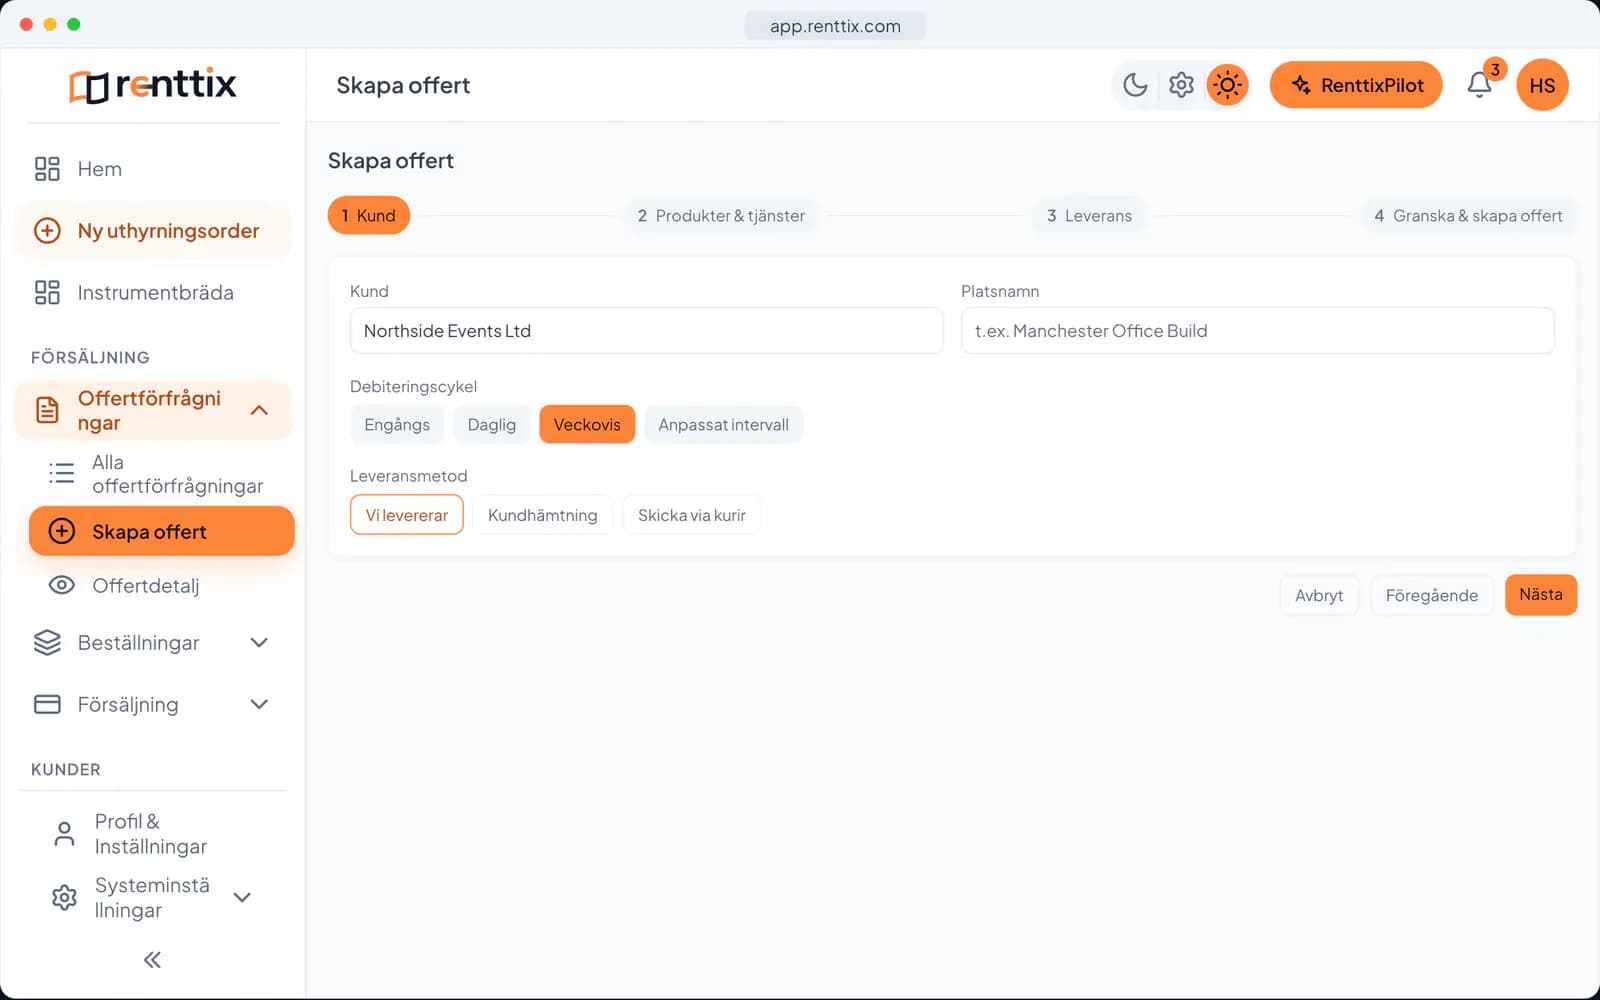This screenshot has width=1600, height=1000.
Task: Go to step 1 Kund
Action: [x=369, y=216]
